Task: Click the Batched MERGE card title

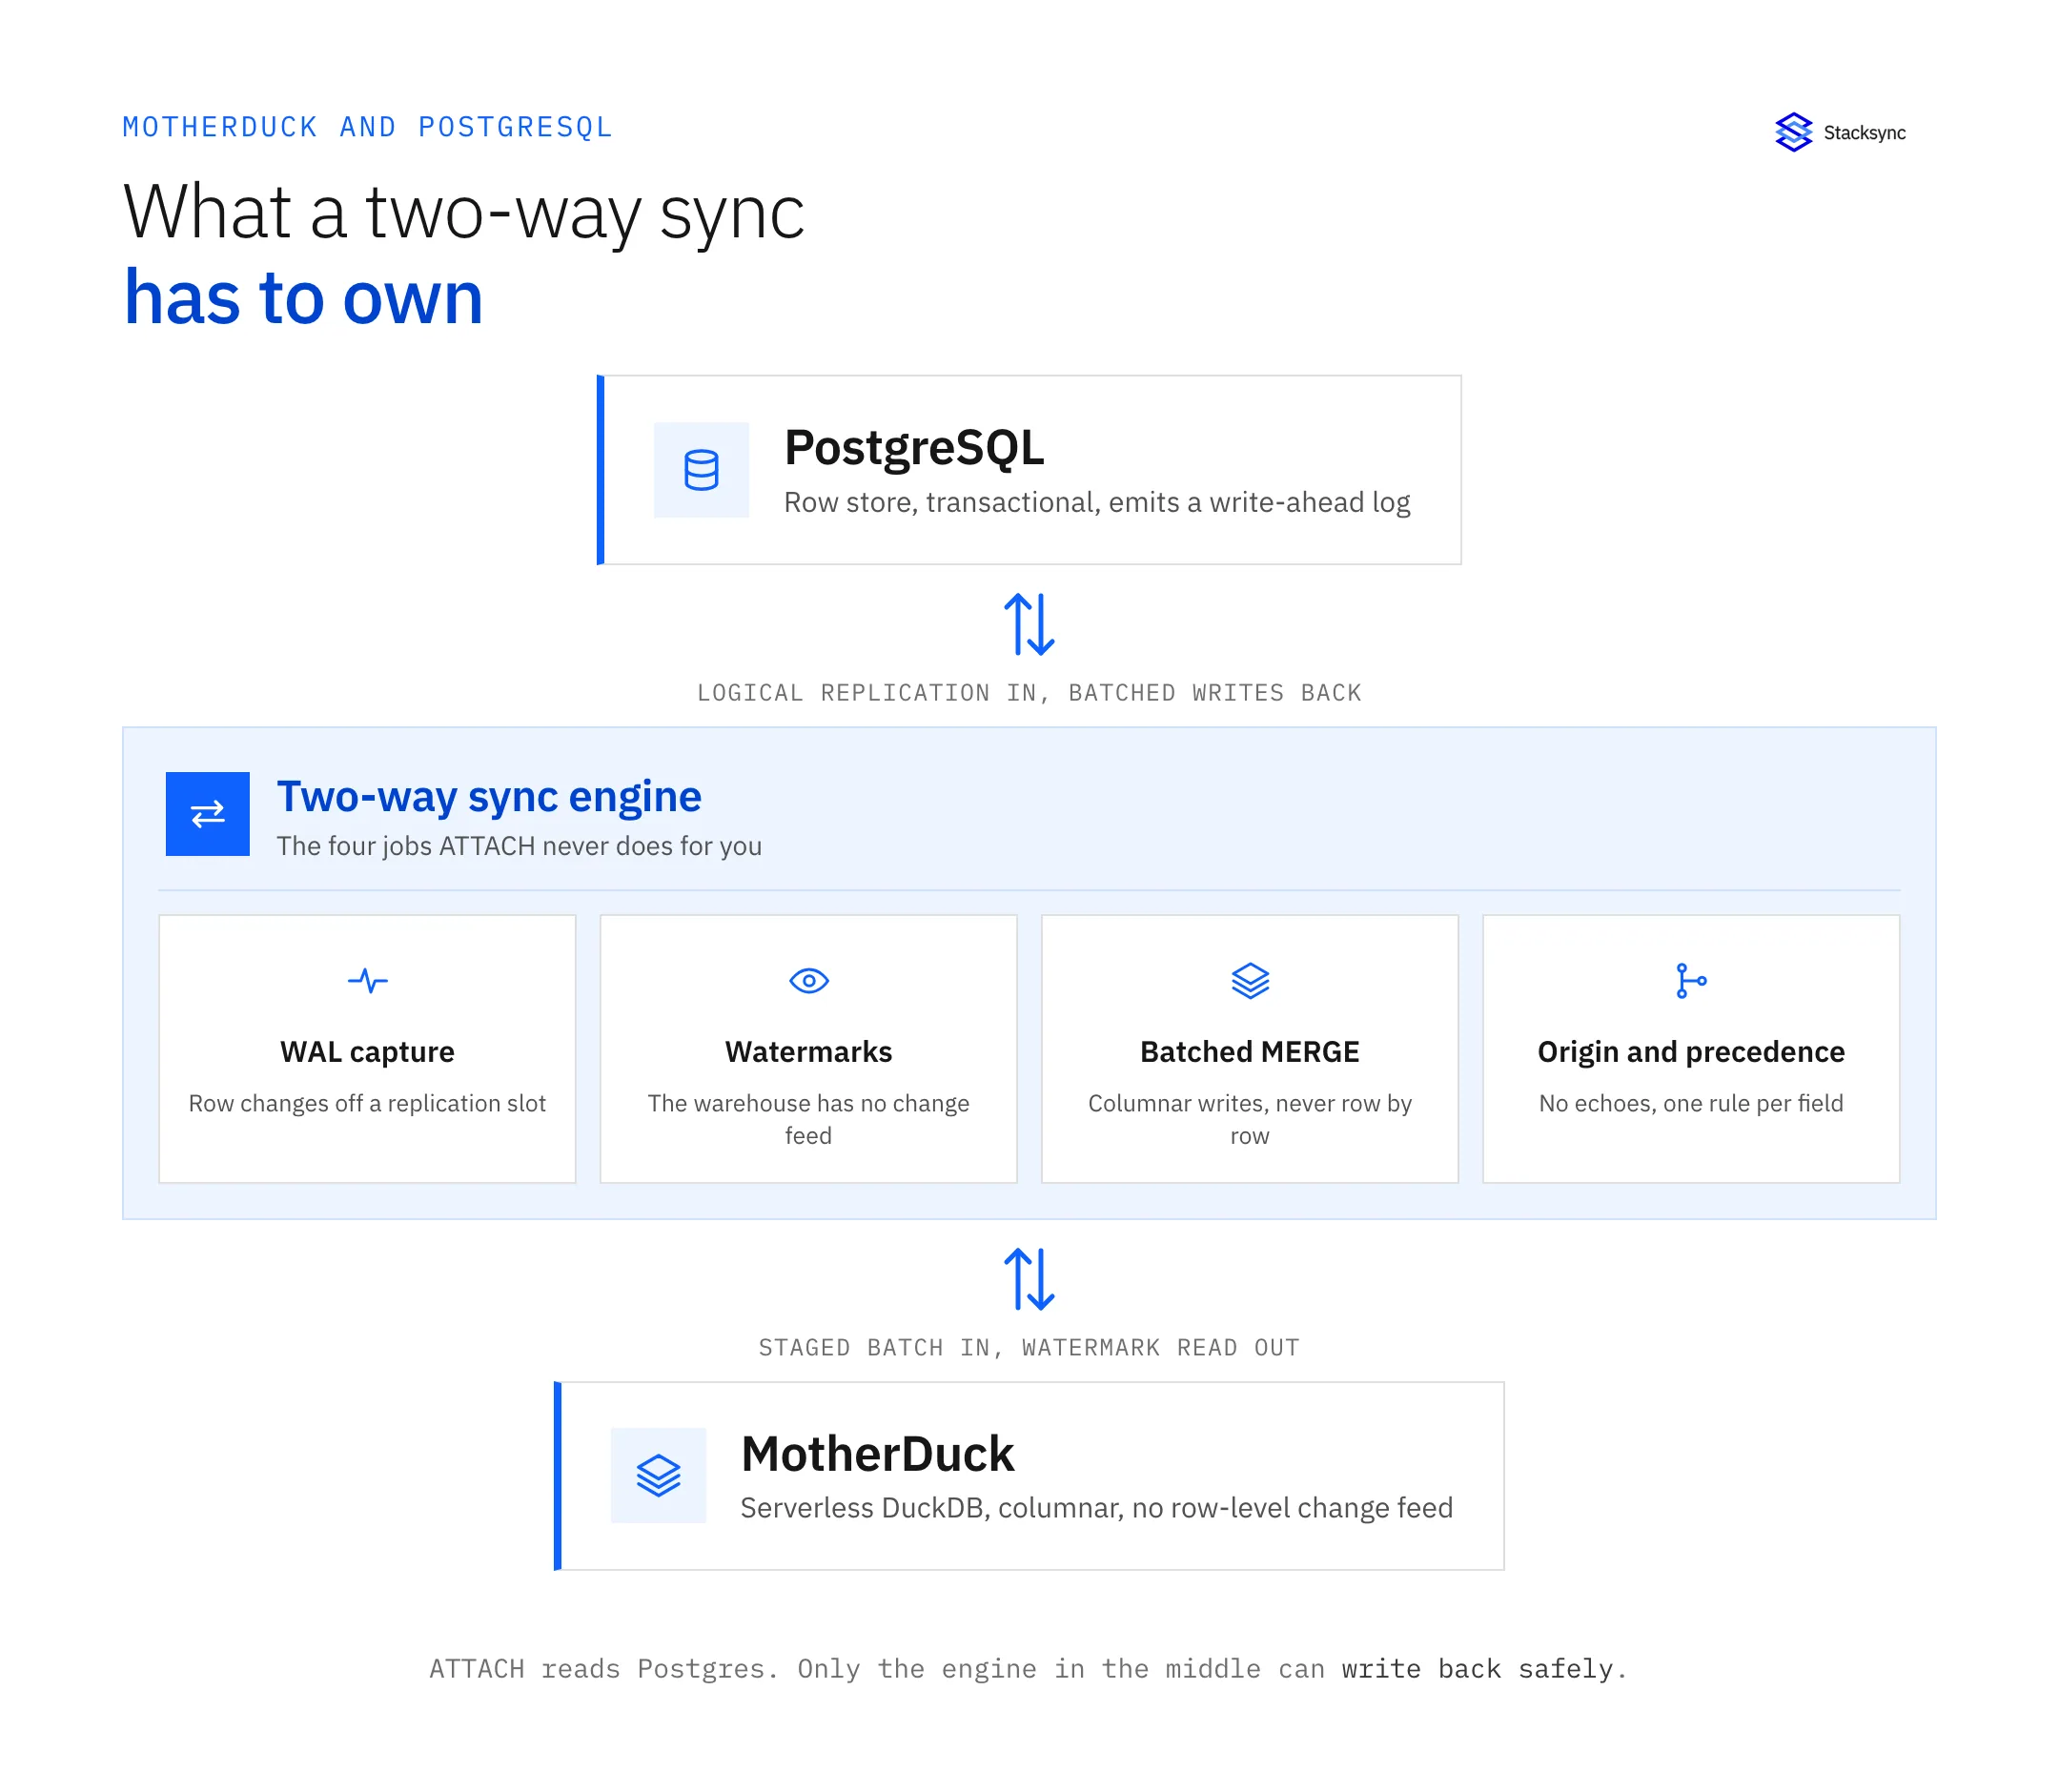Action: point(1250,1052)
